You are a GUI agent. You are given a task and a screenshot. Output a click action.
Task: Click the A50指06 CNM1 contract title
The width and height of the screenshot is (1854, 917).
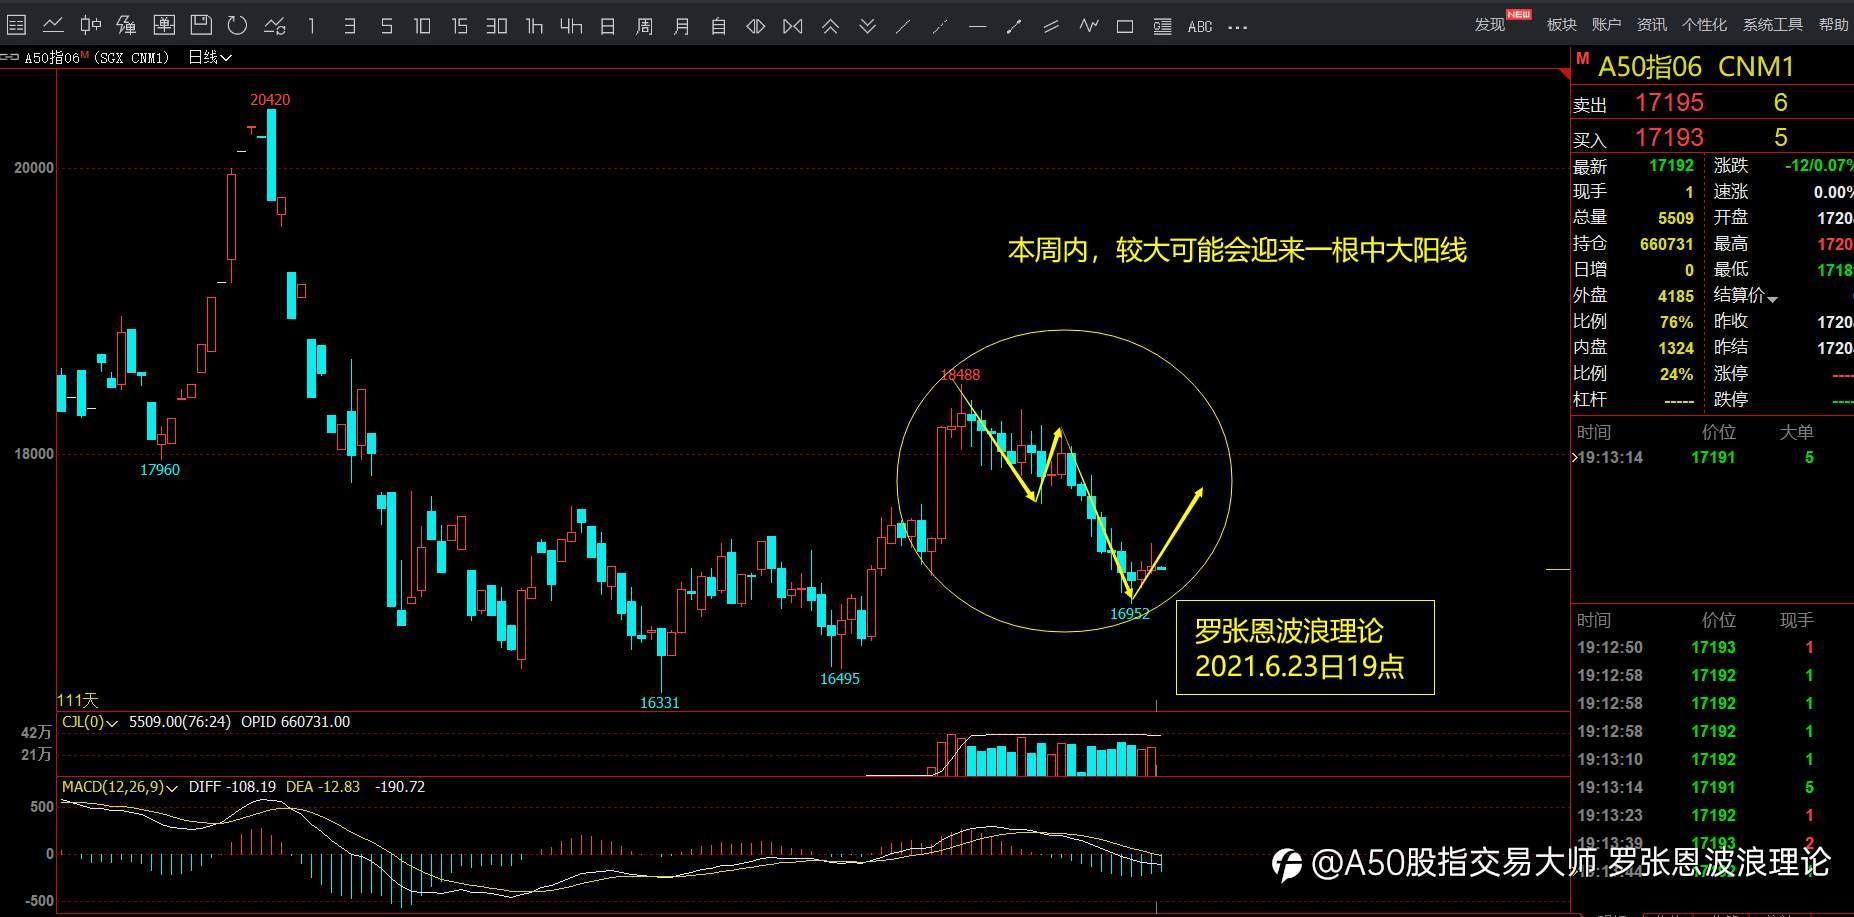1696,67
